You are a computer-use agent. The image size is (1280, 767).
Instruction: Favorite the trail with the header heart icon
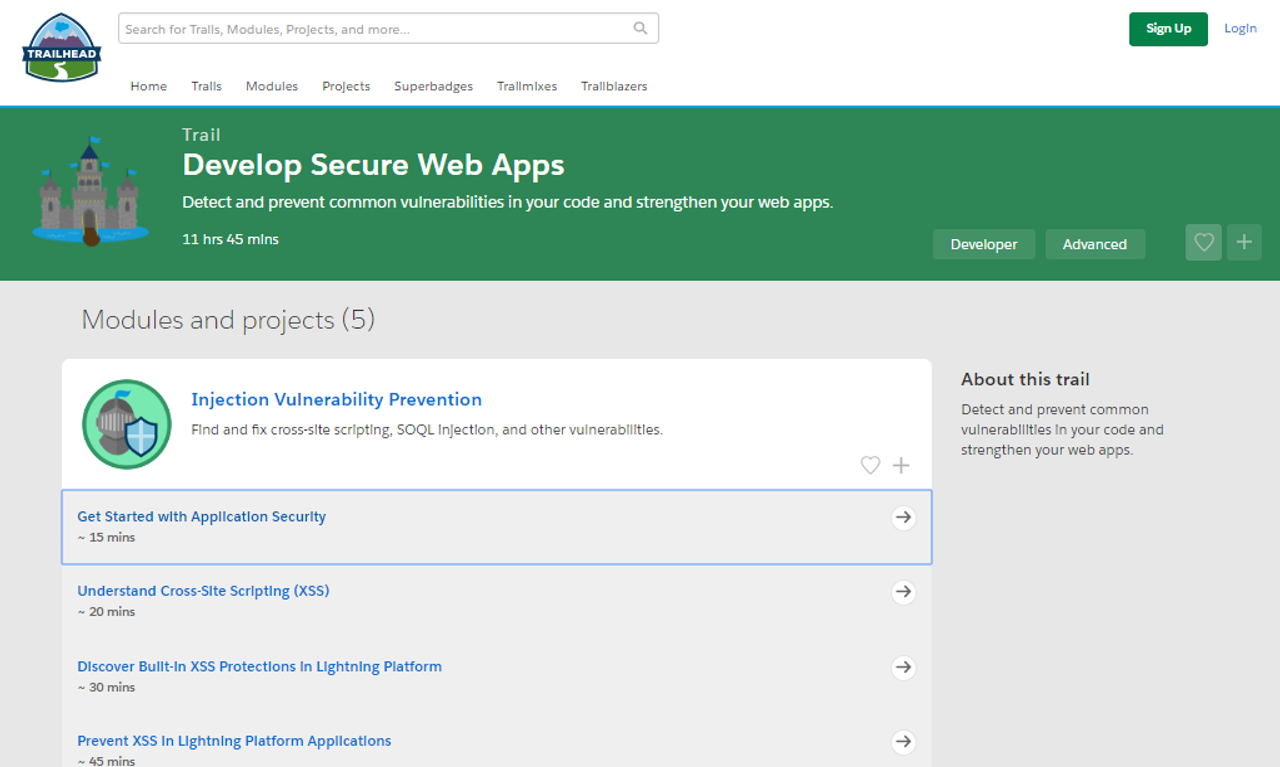[1203, 243]
